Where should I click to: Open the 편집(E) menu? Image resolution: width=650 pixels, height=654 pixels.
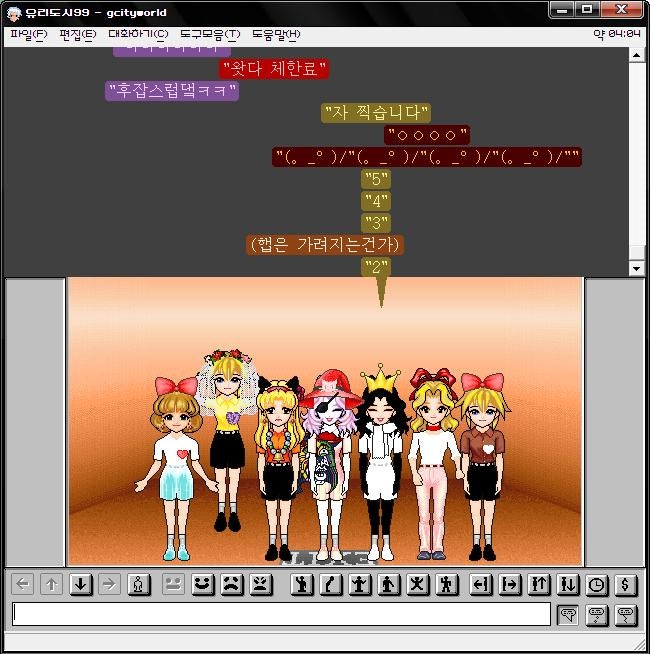tap(77, 34)
